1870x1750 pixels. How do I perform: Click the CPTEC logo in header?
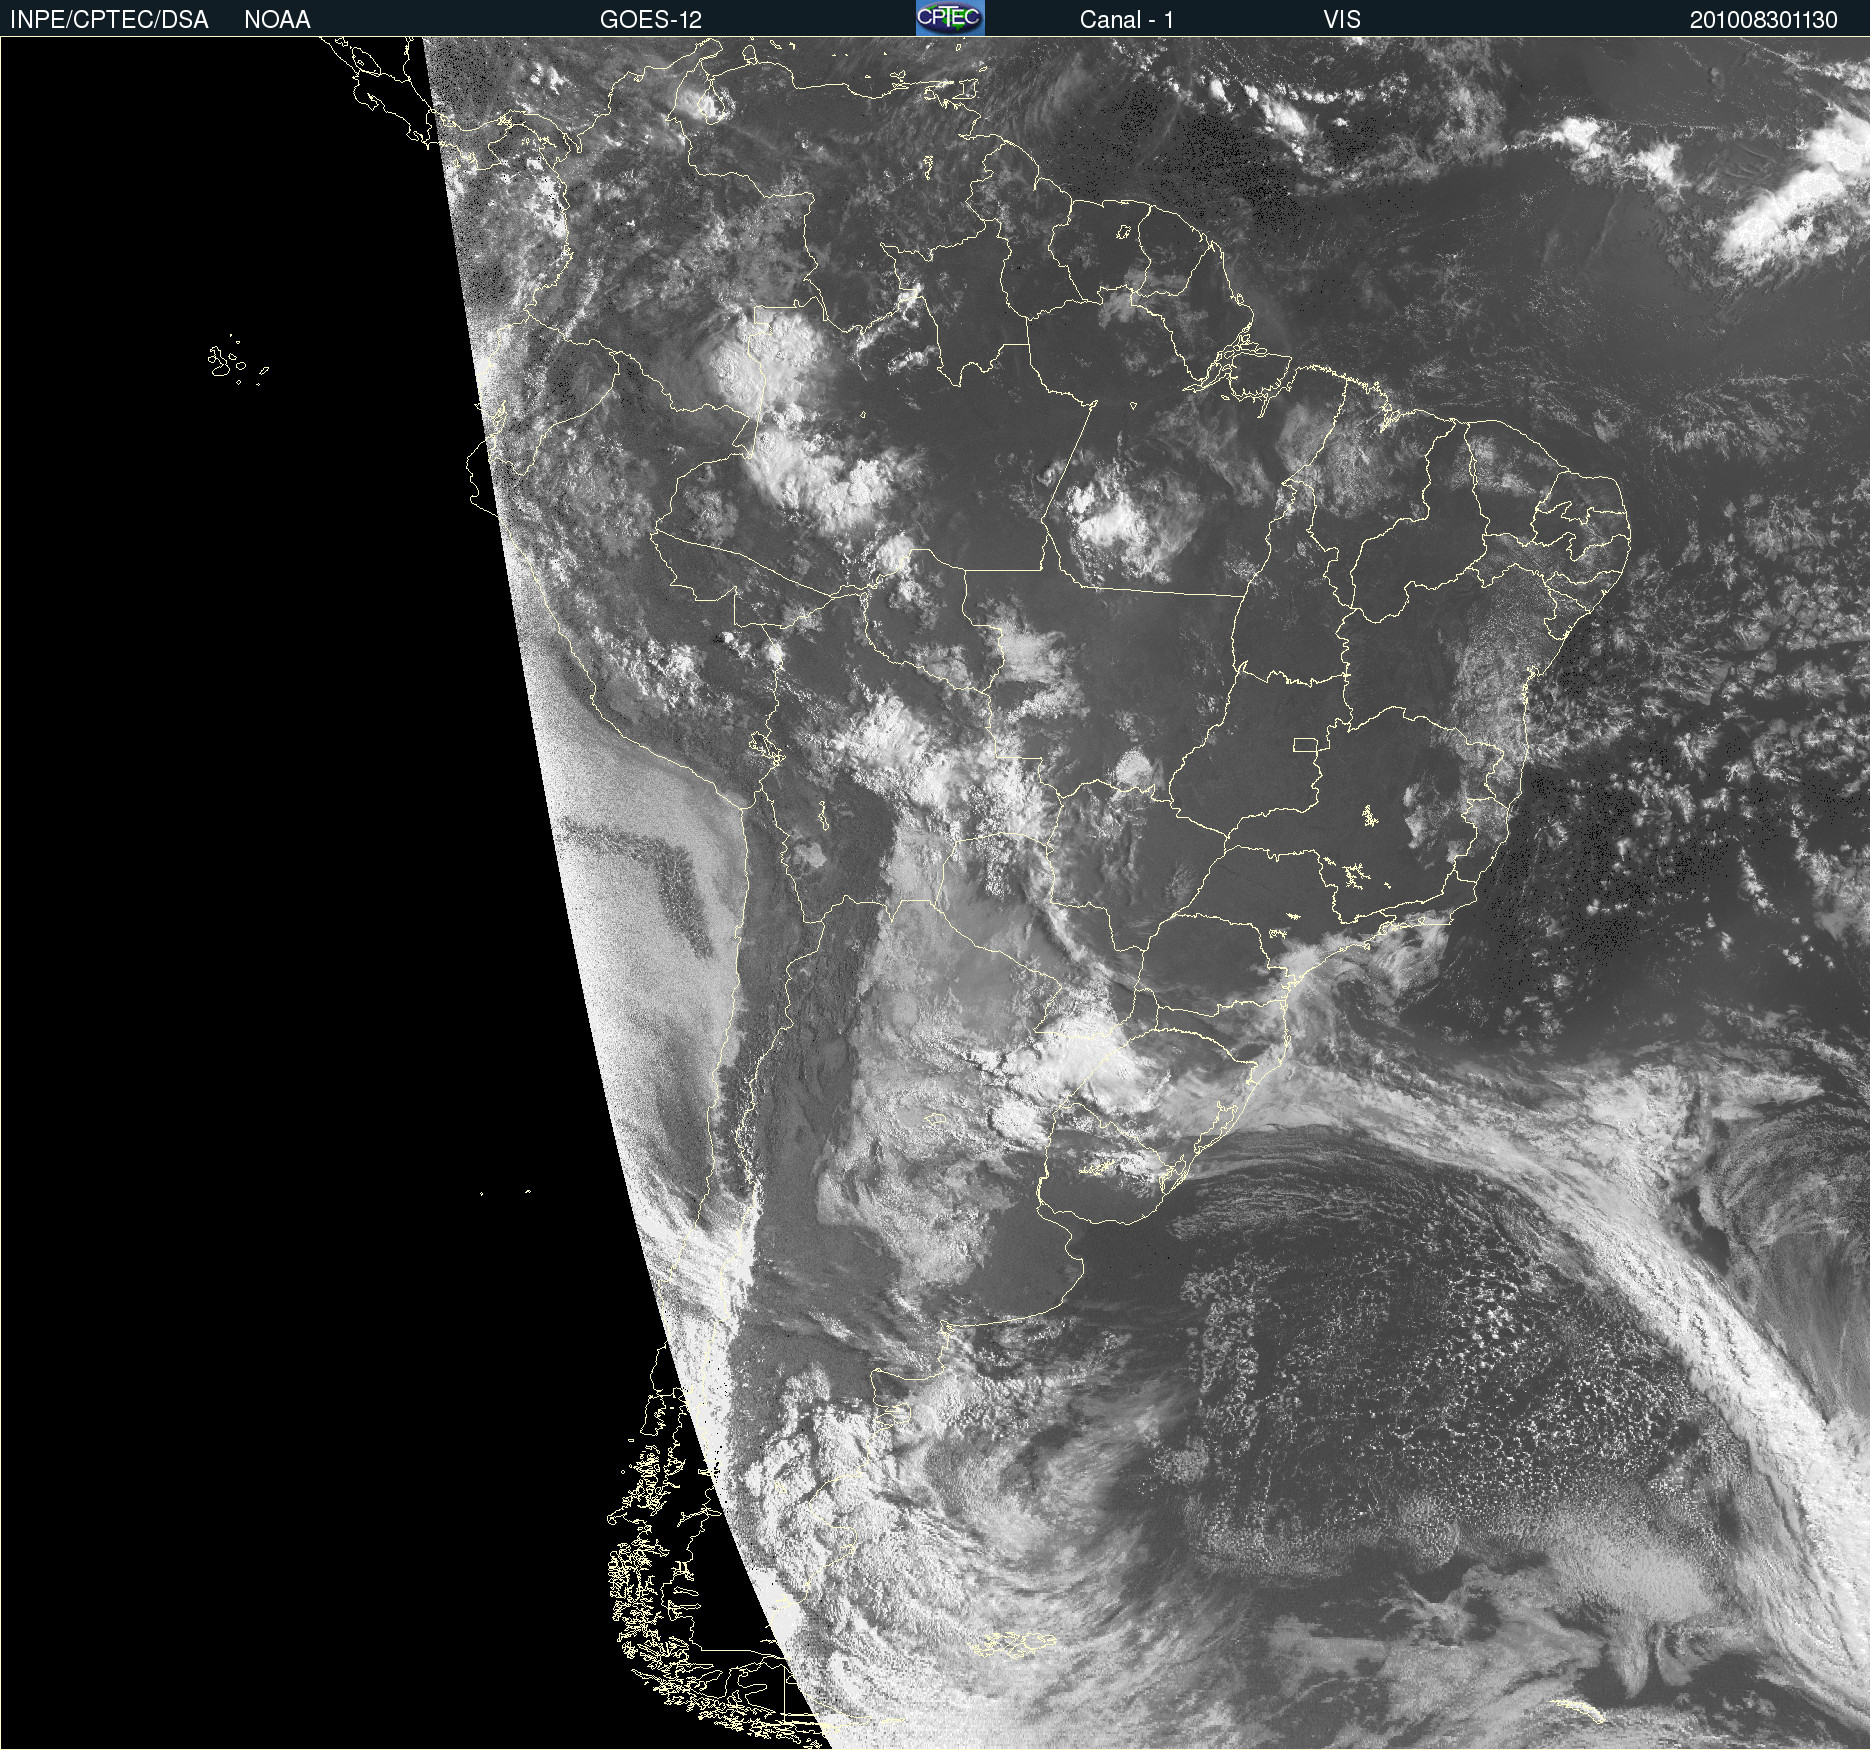950,18
